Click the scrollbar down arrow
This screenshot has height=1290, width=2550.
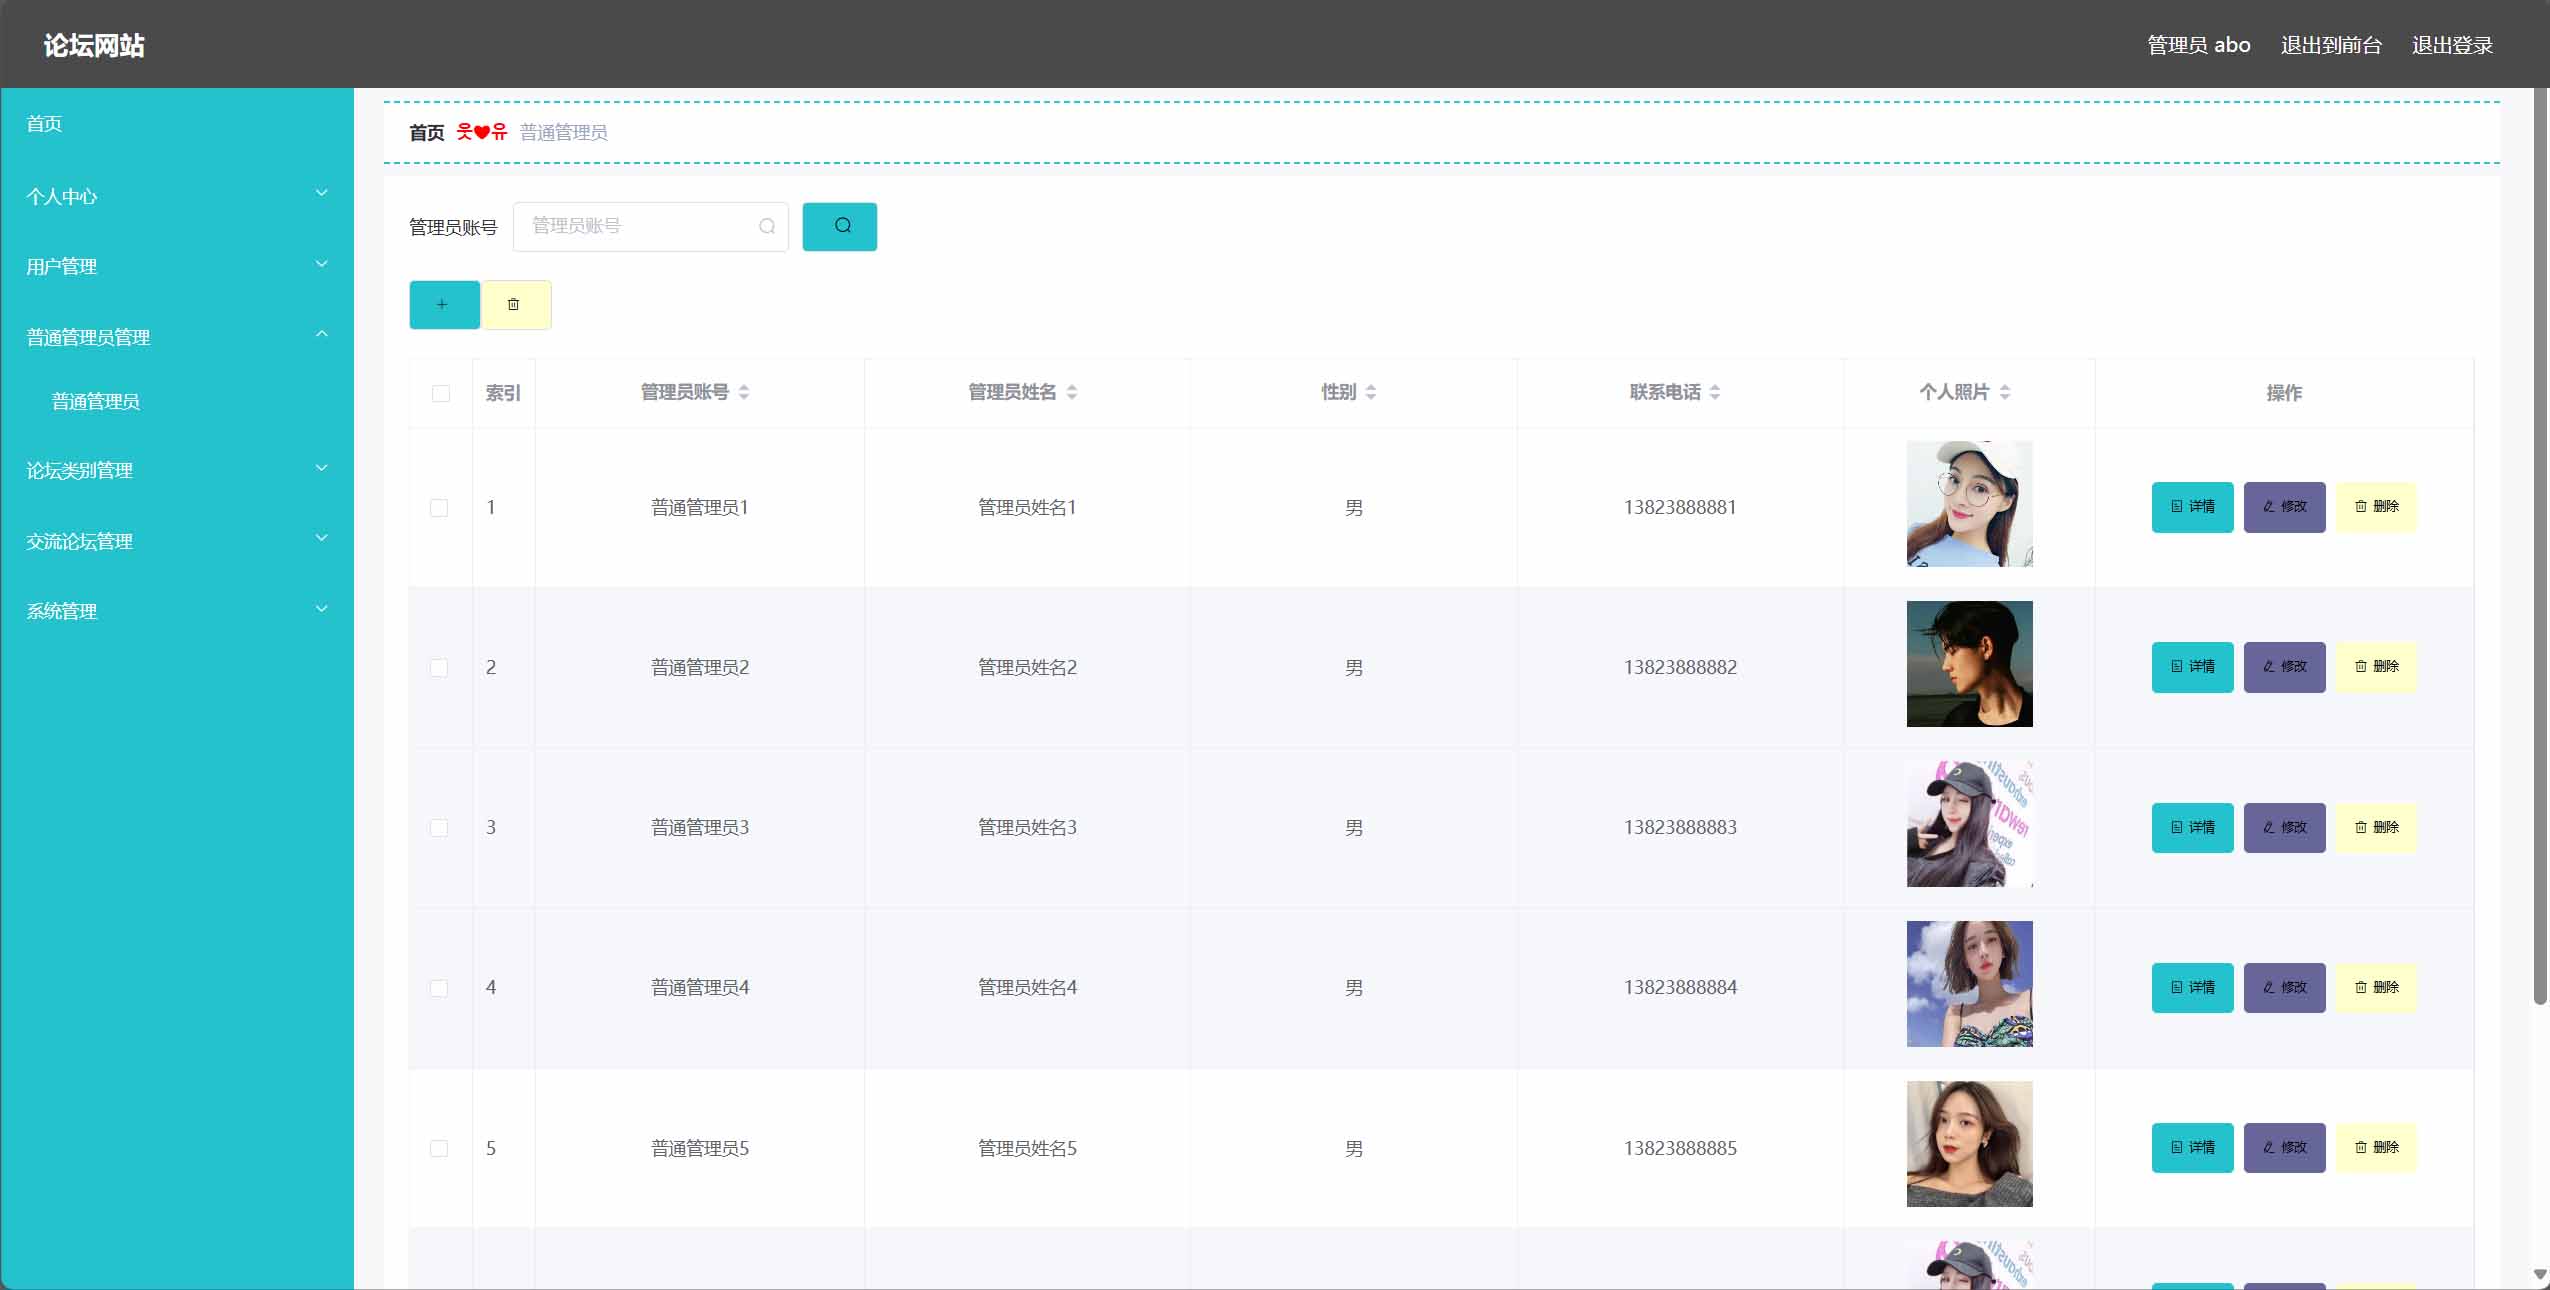(x=2540, y=1274)
